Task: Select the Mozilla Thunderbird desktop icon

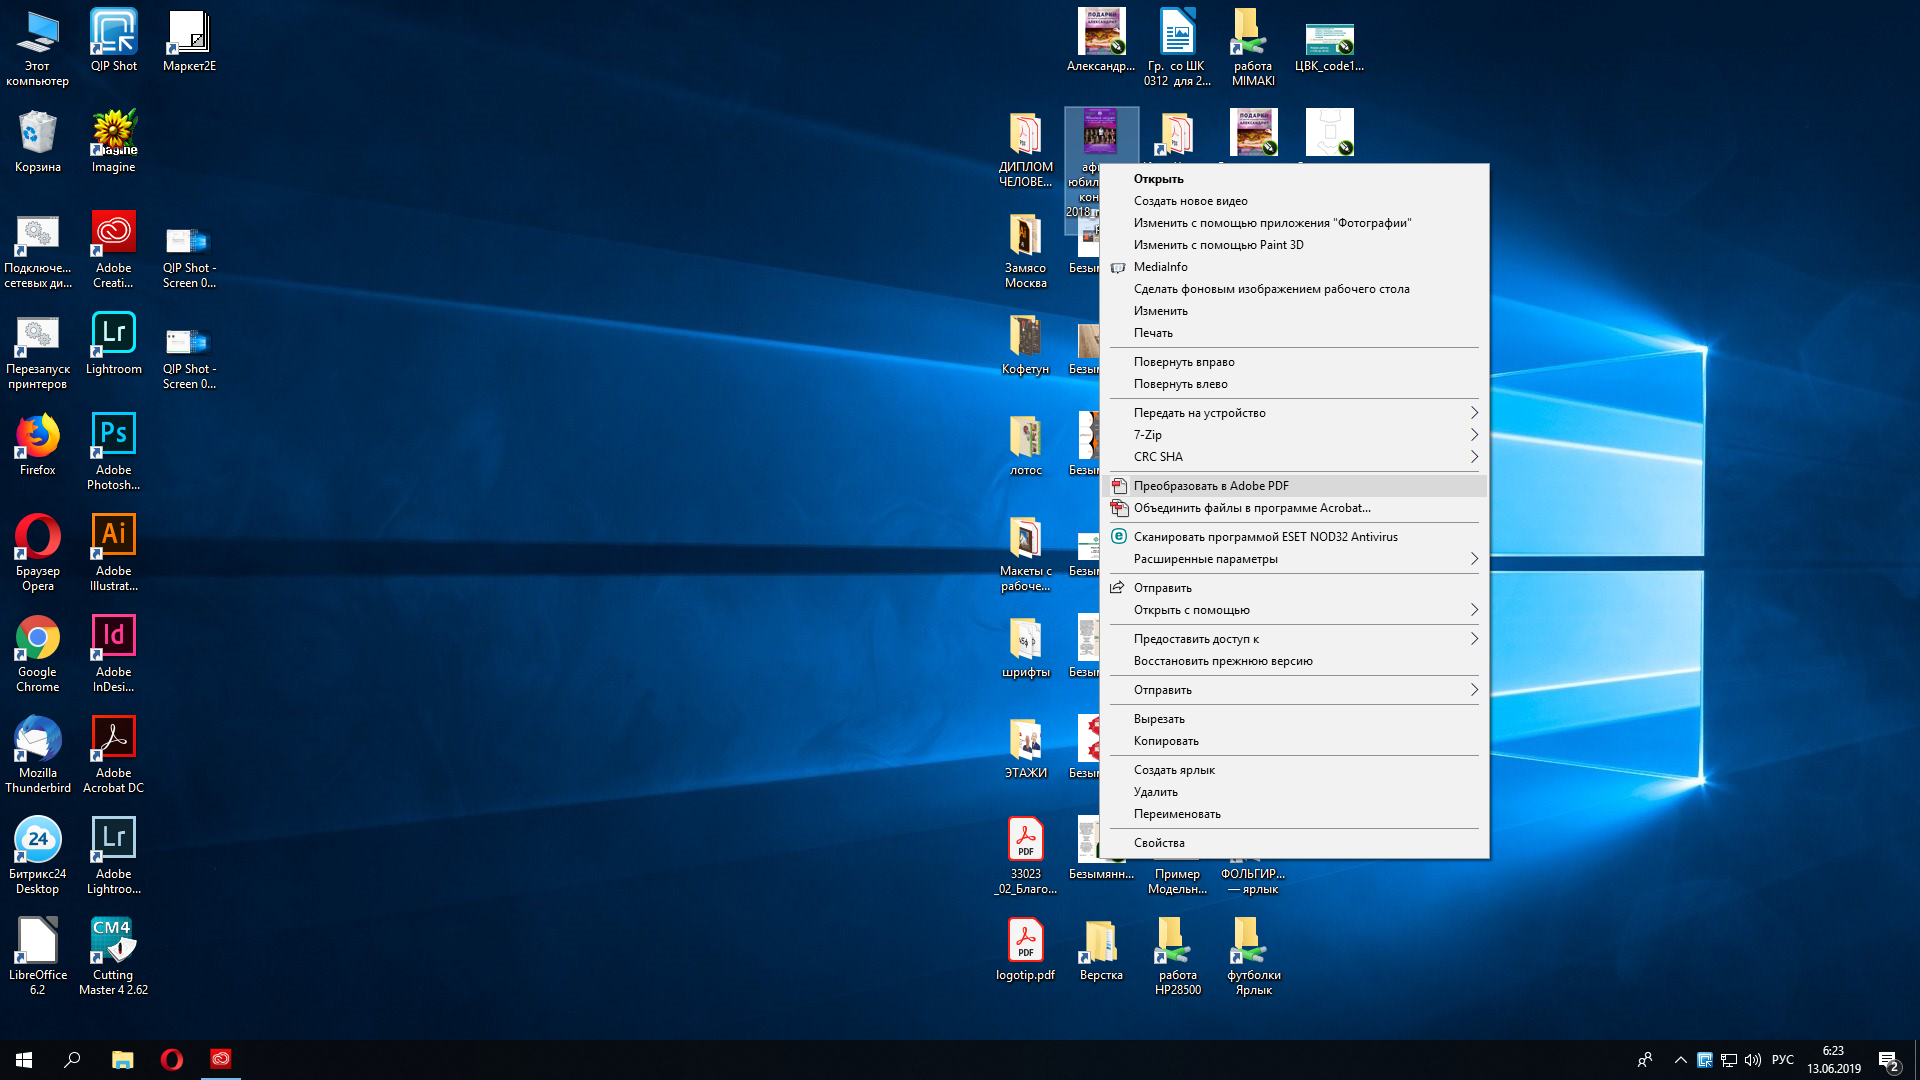Action: [37, 755]
